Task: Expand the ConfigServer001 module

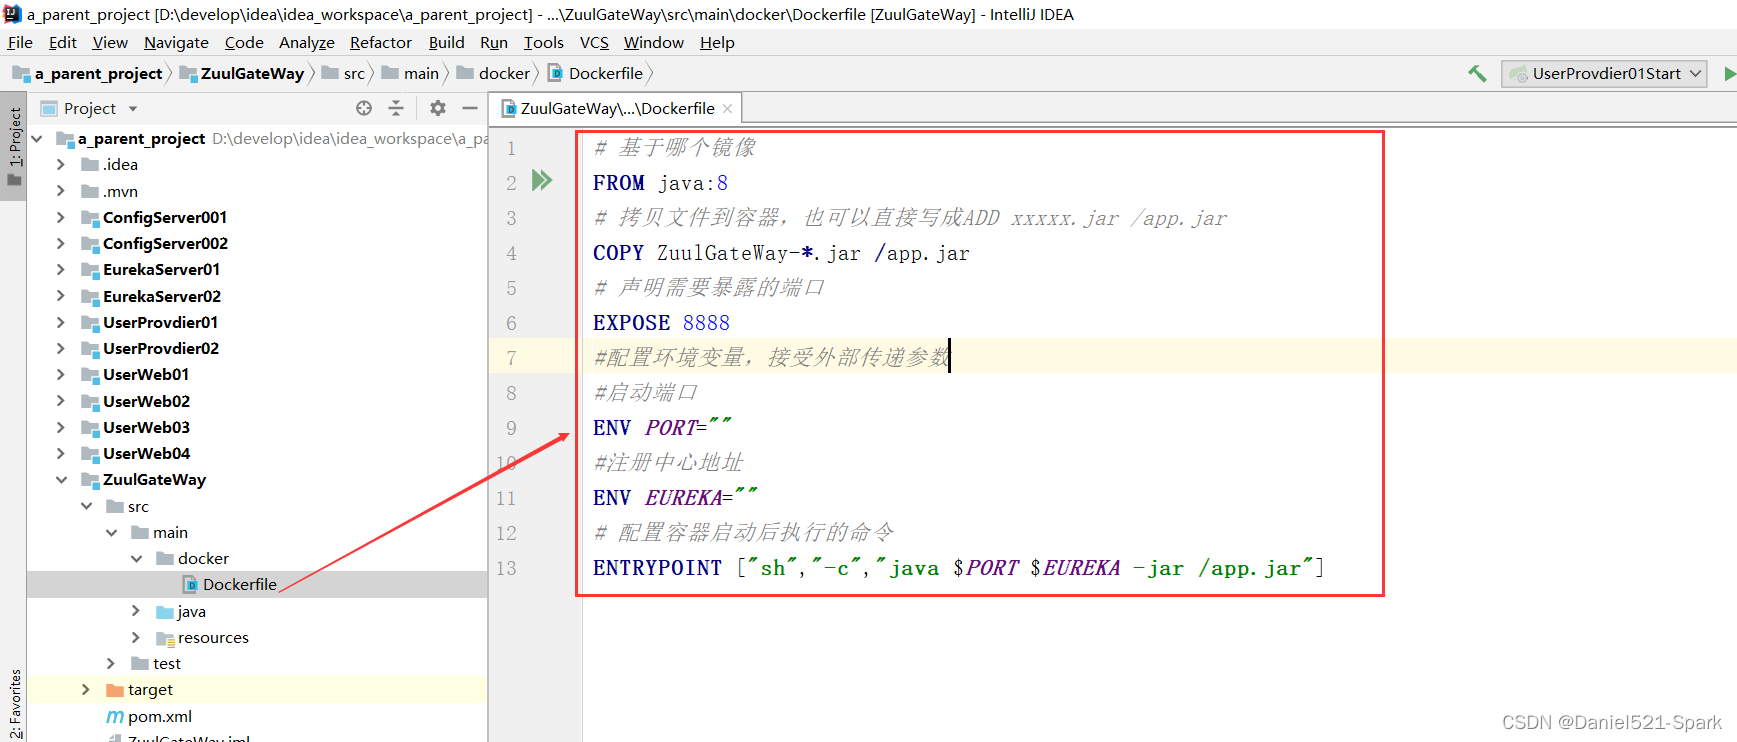Action: pos(61,217)
